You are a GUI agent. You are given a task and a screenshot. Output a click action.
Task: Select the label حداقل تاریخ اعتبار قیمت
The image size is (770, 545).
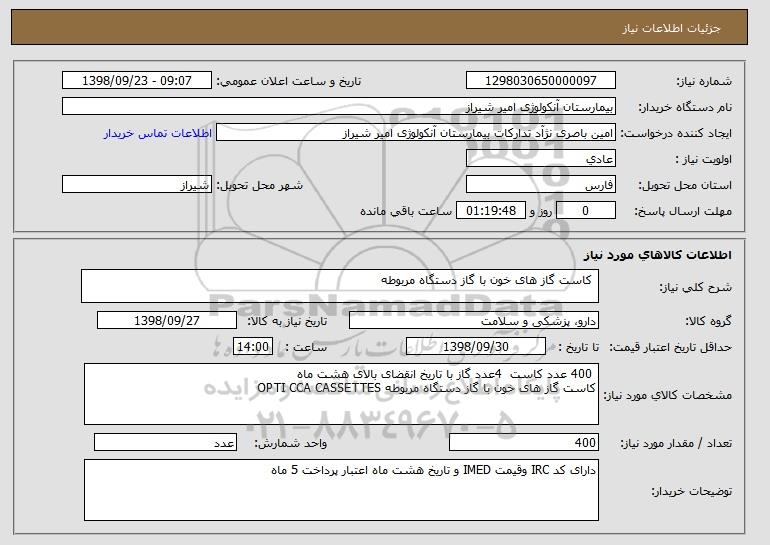point(670,347)
